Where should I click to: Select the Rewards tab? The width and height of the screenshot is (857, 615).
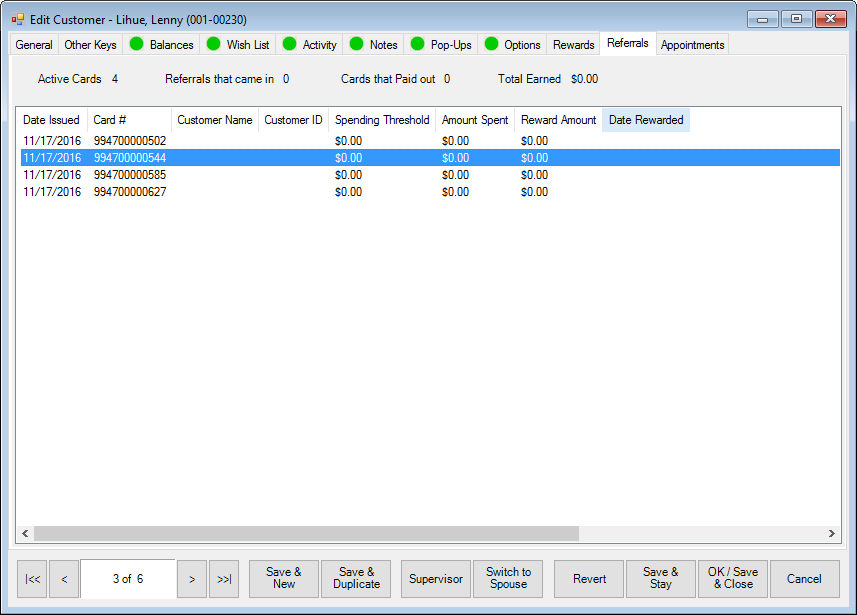coord(573,44)
